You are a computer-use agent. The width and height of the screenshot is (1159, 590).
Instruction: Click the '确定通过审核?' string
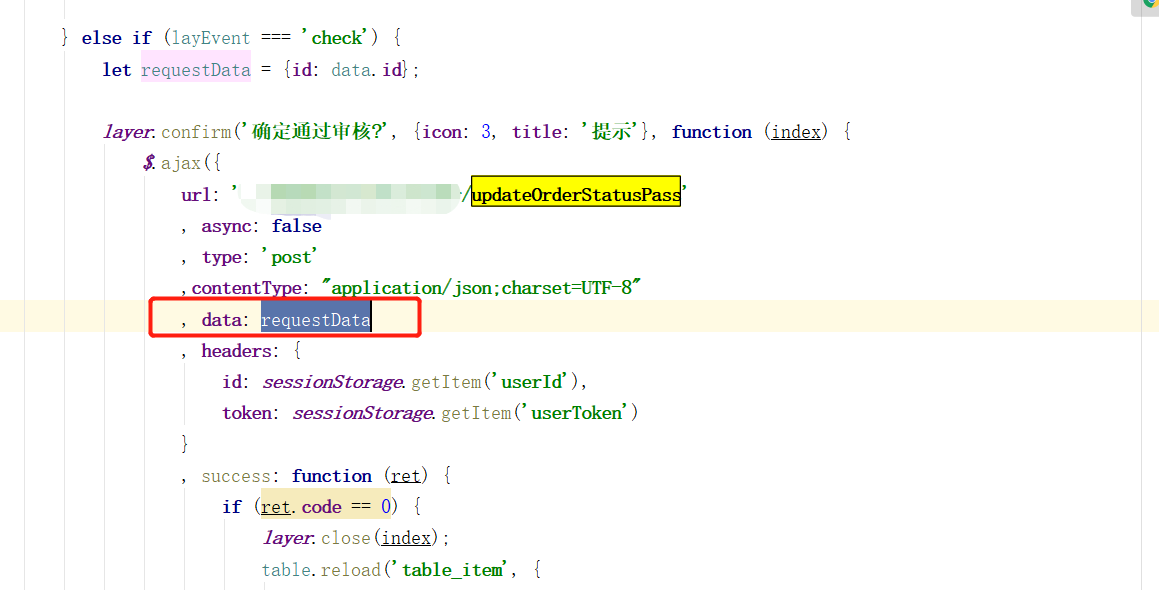point(313,132)
